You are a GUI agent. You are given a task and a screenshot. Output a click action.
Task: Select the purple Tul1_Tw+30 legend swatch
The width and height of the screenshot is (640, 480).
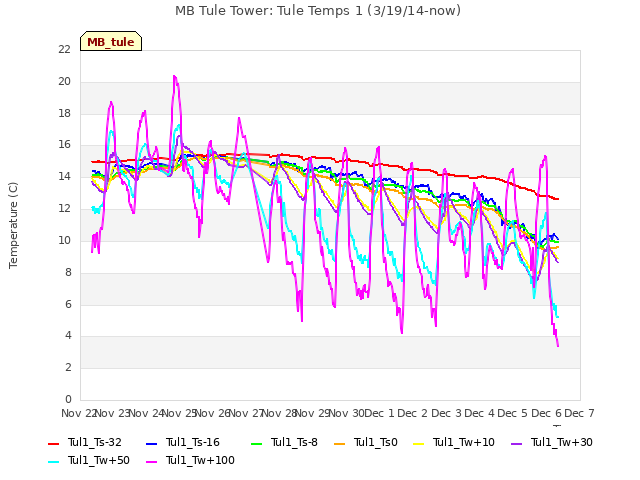pyautogui.click(x=517, y=444)
